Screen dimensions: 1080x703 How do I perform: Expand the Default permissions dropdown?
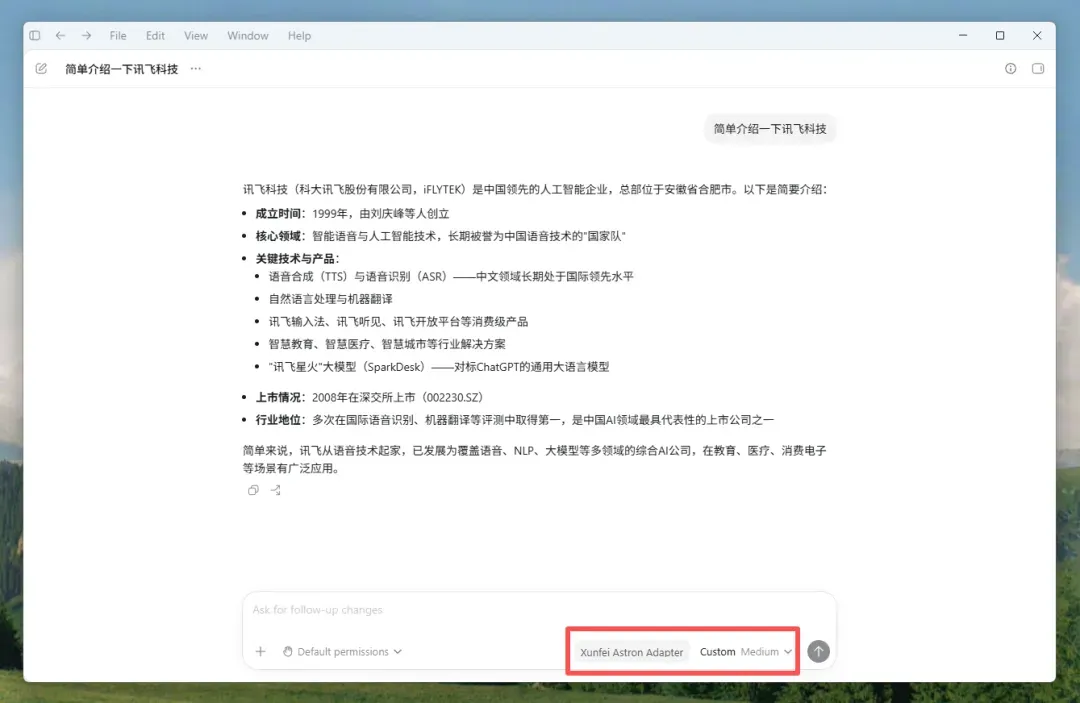click(342, 651)
